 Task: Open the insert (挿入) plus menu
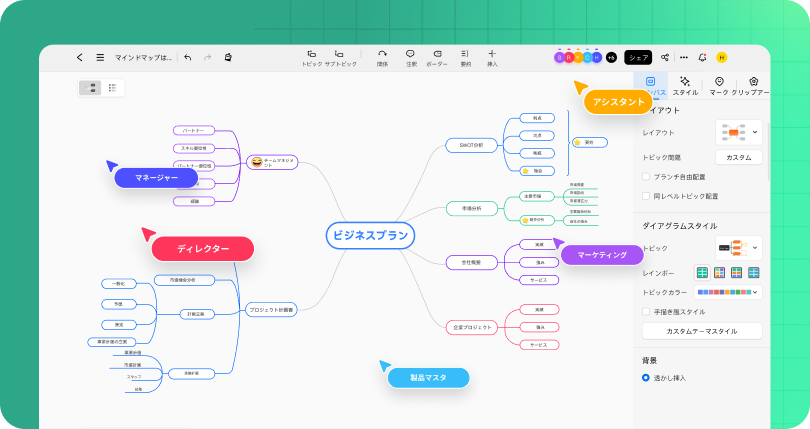491,57
